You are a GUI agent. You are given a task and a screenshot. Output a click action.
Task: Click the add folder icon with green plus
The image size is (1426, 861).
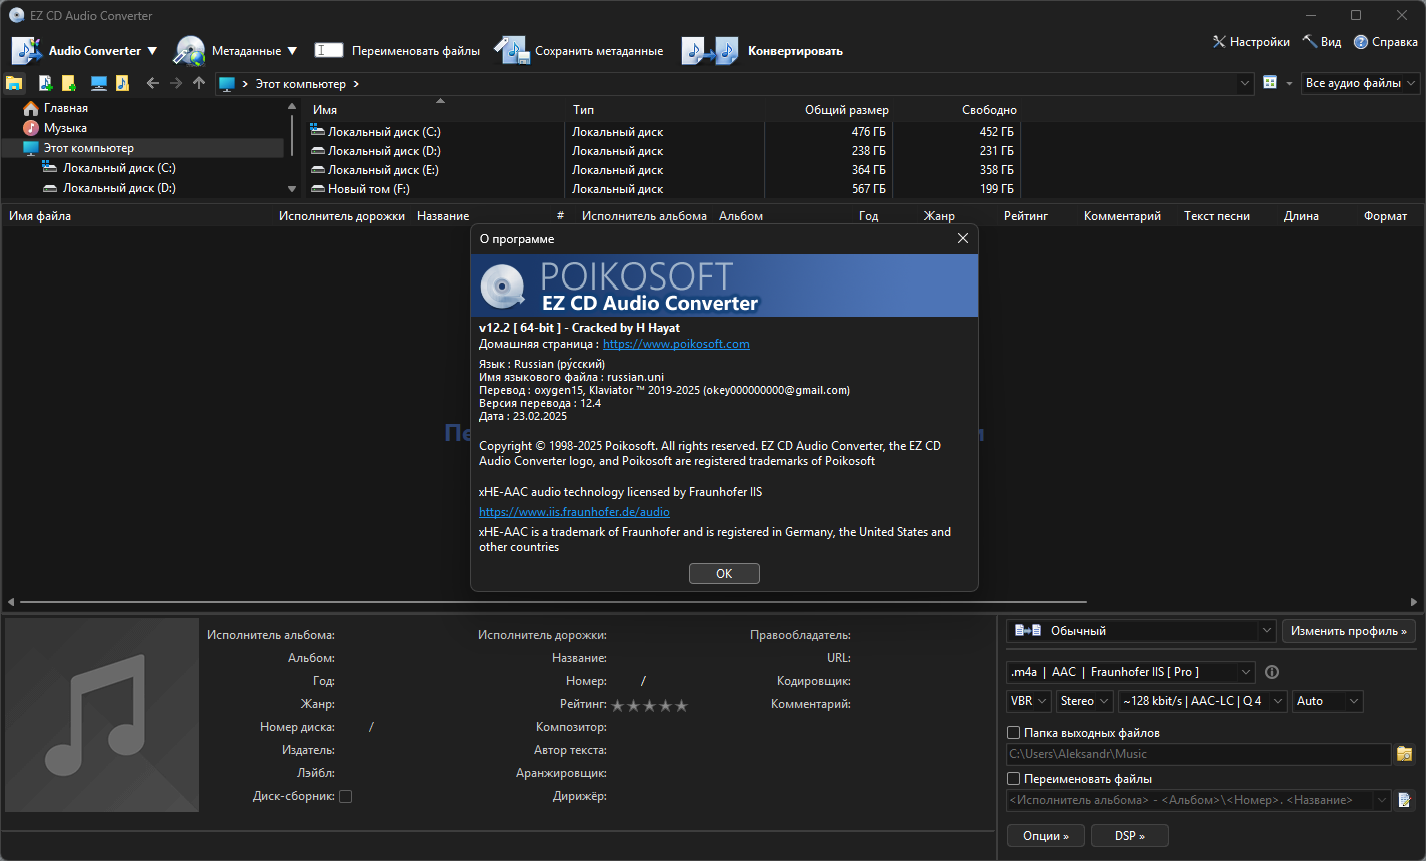(x=68, y=83)
